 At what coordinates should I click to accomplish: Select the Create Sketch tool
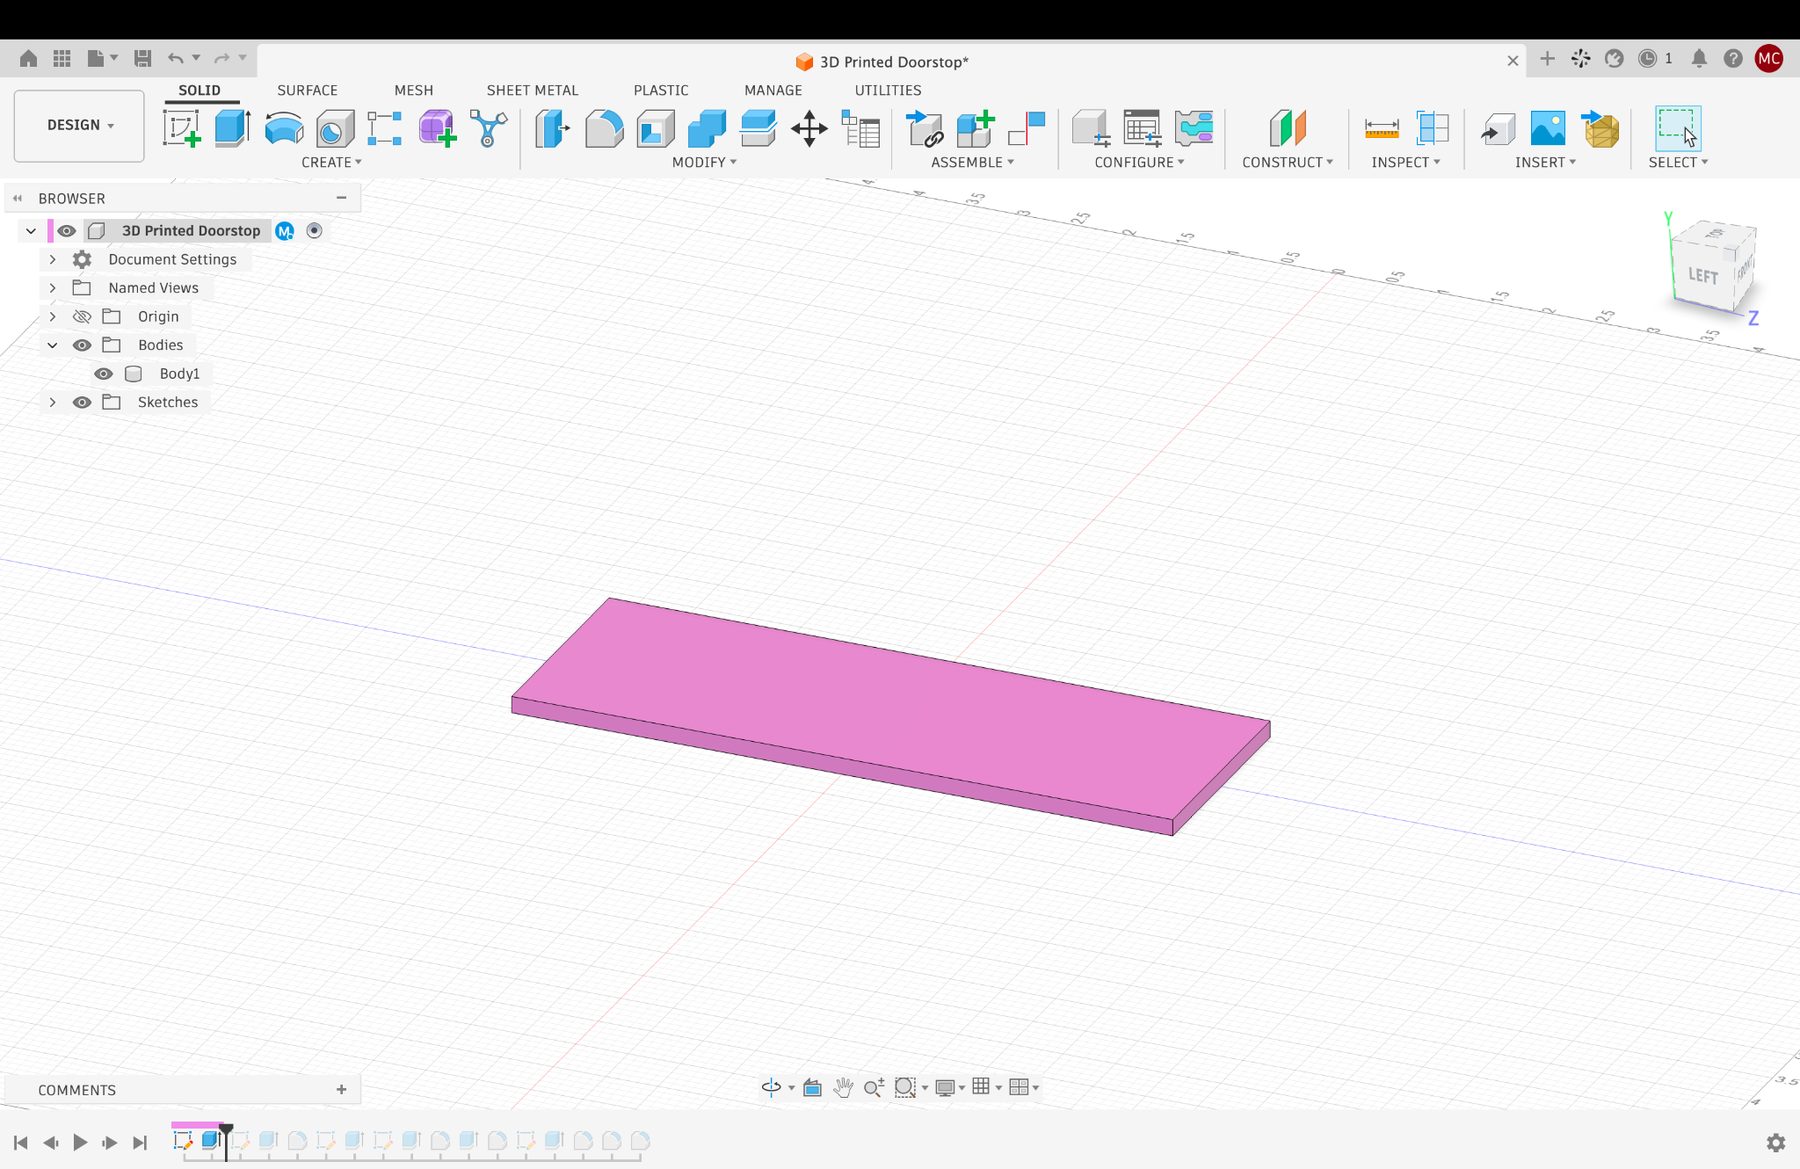(182, 129)
